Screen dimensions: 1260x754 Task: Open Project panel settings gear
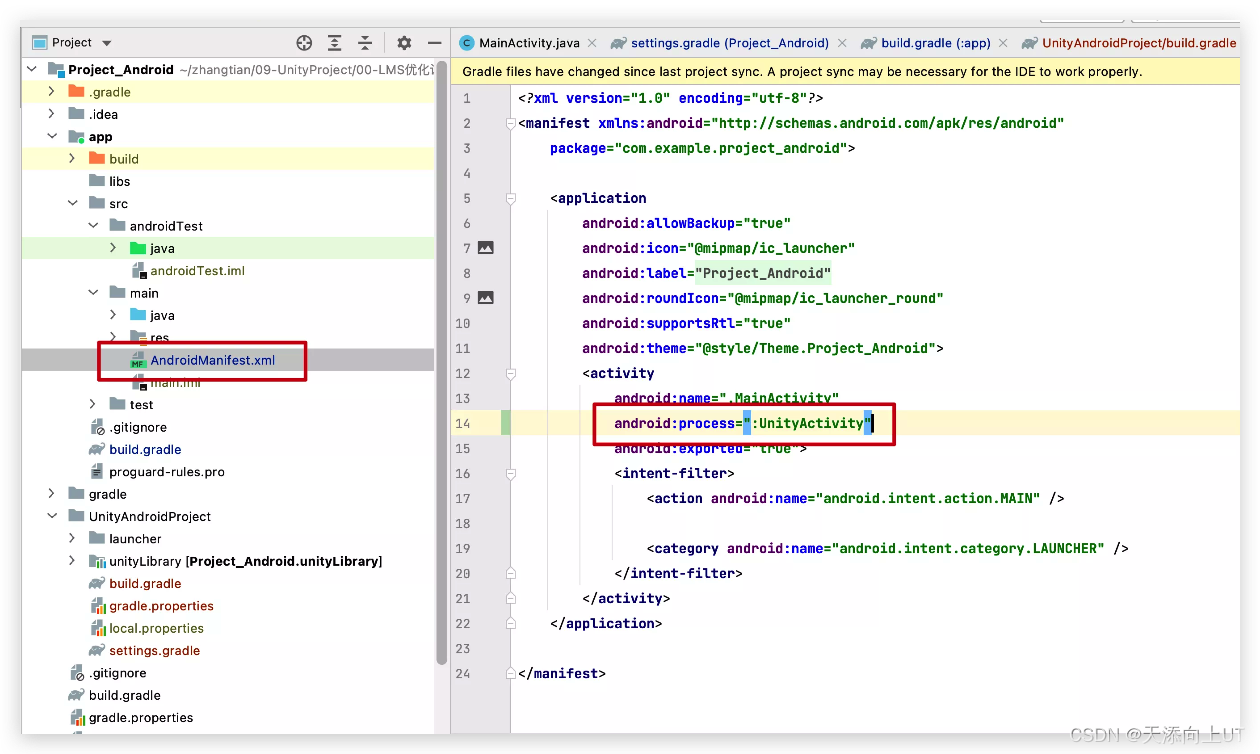coord(404,43)
